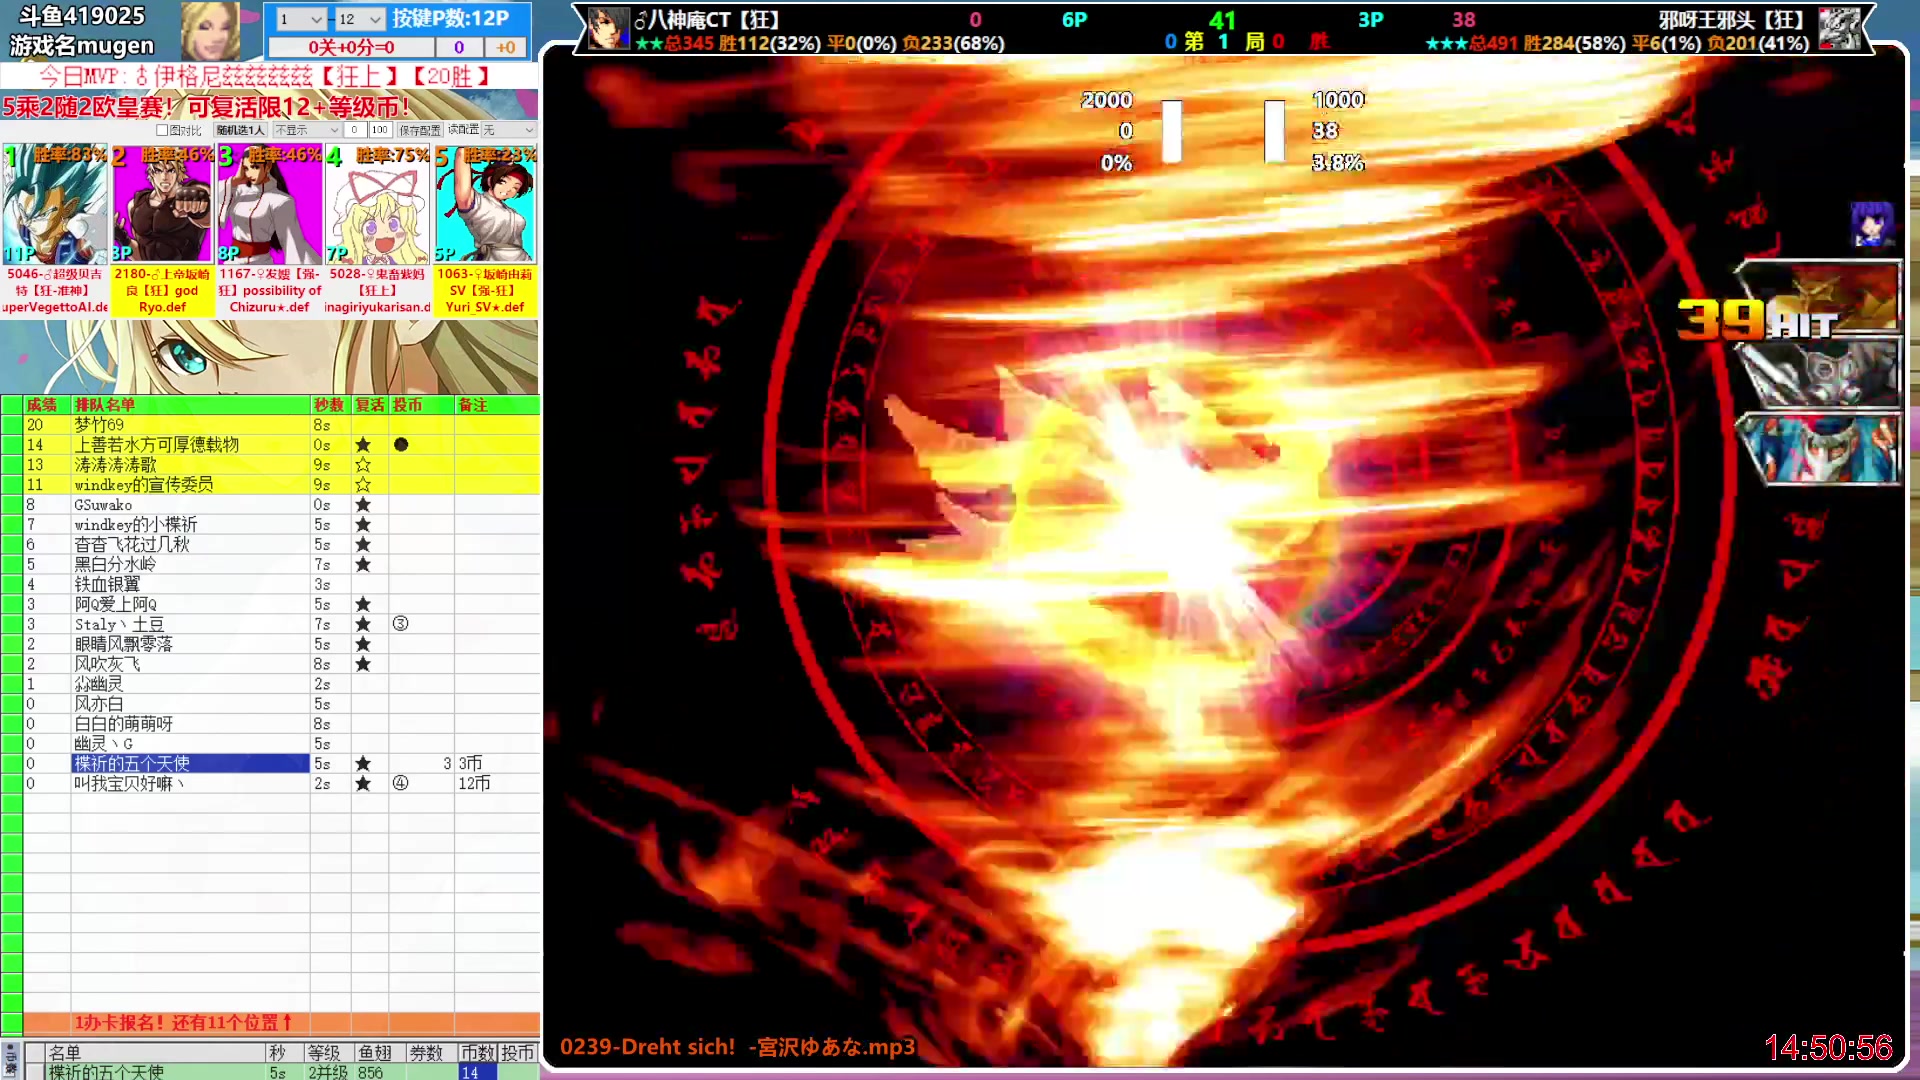The height and width of the screenshot is (1080, 1920).
Task: Click the 保存配置 button
Action: pyautogui.click(x=420, y=130)
